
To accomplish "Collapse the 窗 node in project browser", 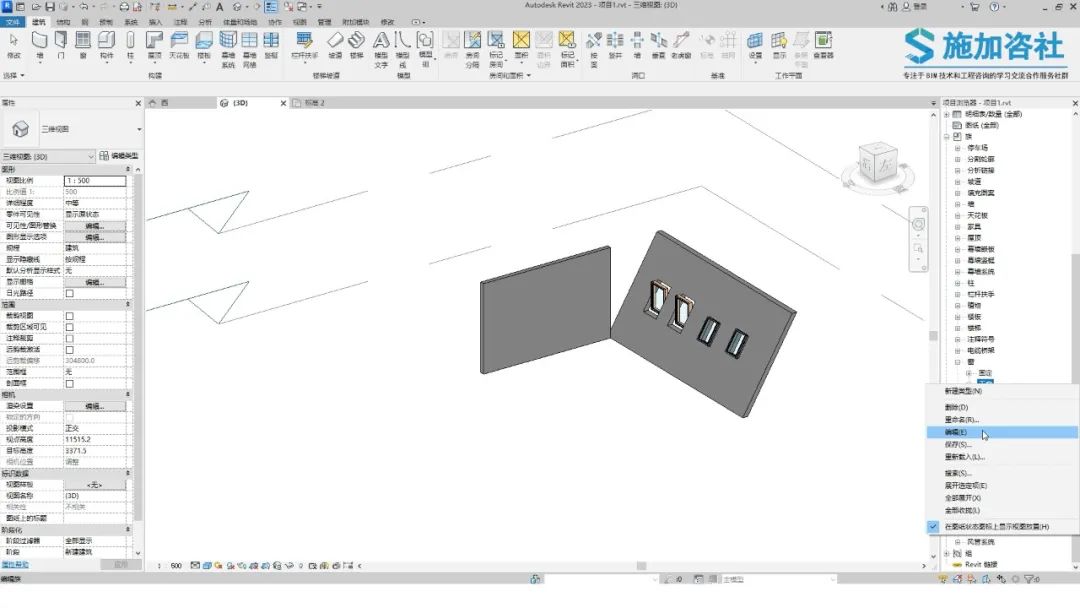I will click(957, 362).
